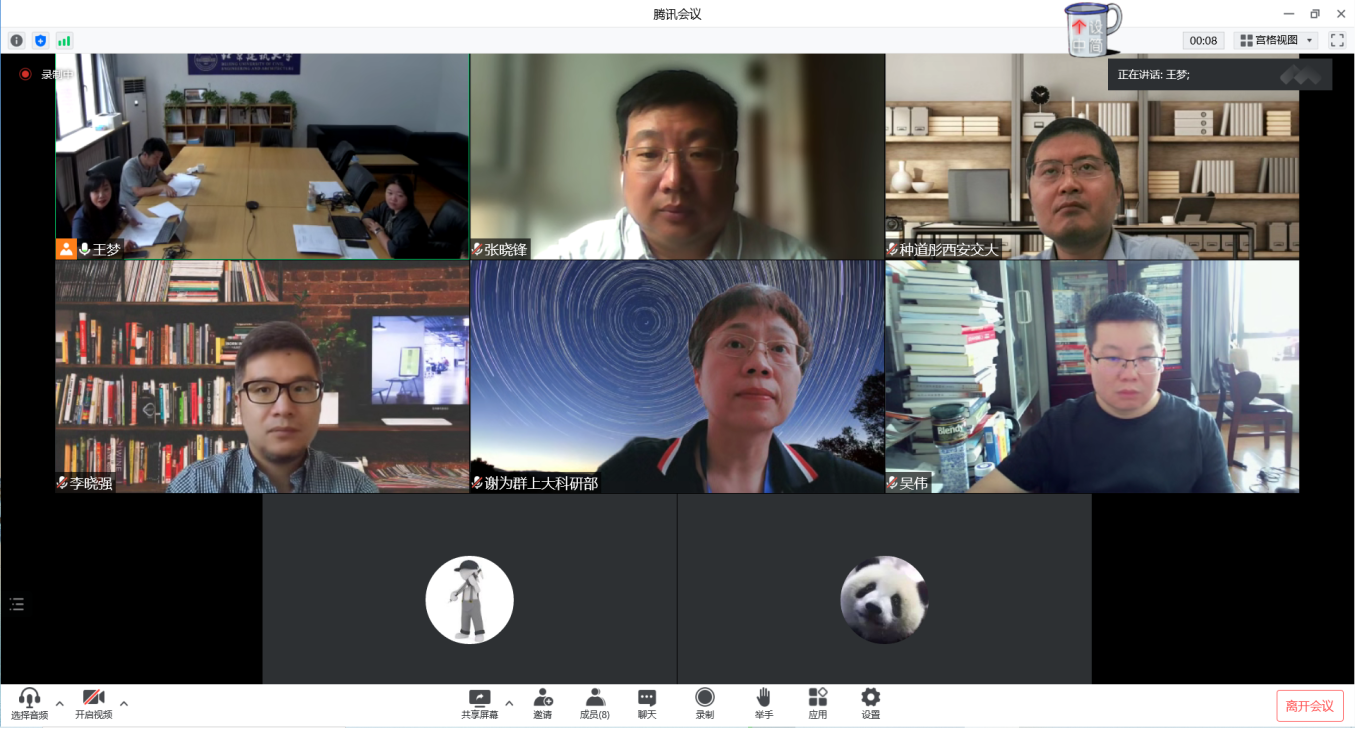Toggle the 录制 recording button
Screen dimensions: 1355x729
(705, 703)
